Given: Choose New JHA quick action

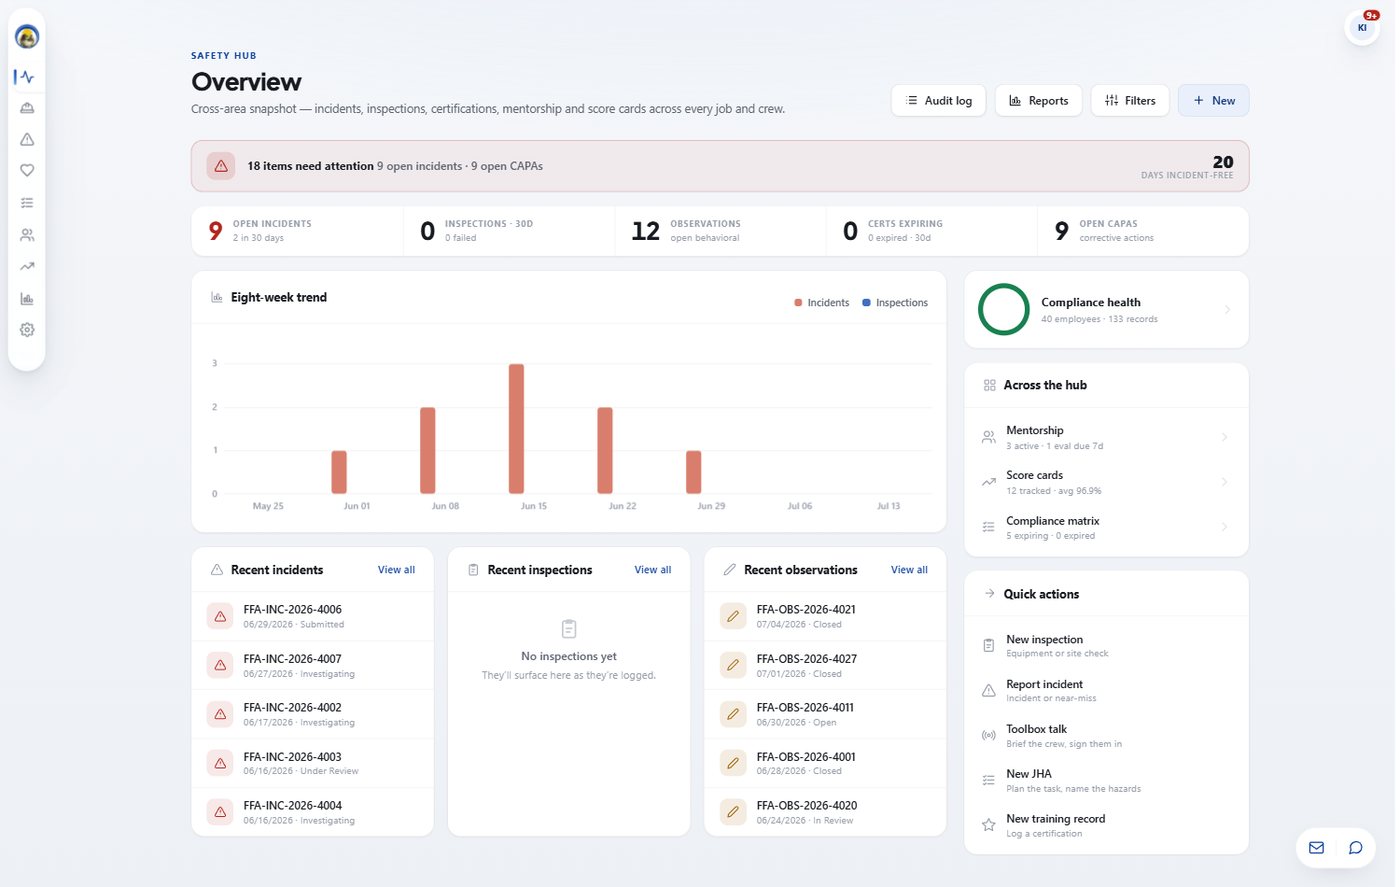Looking at the screenshot, I should point(1106,781).
